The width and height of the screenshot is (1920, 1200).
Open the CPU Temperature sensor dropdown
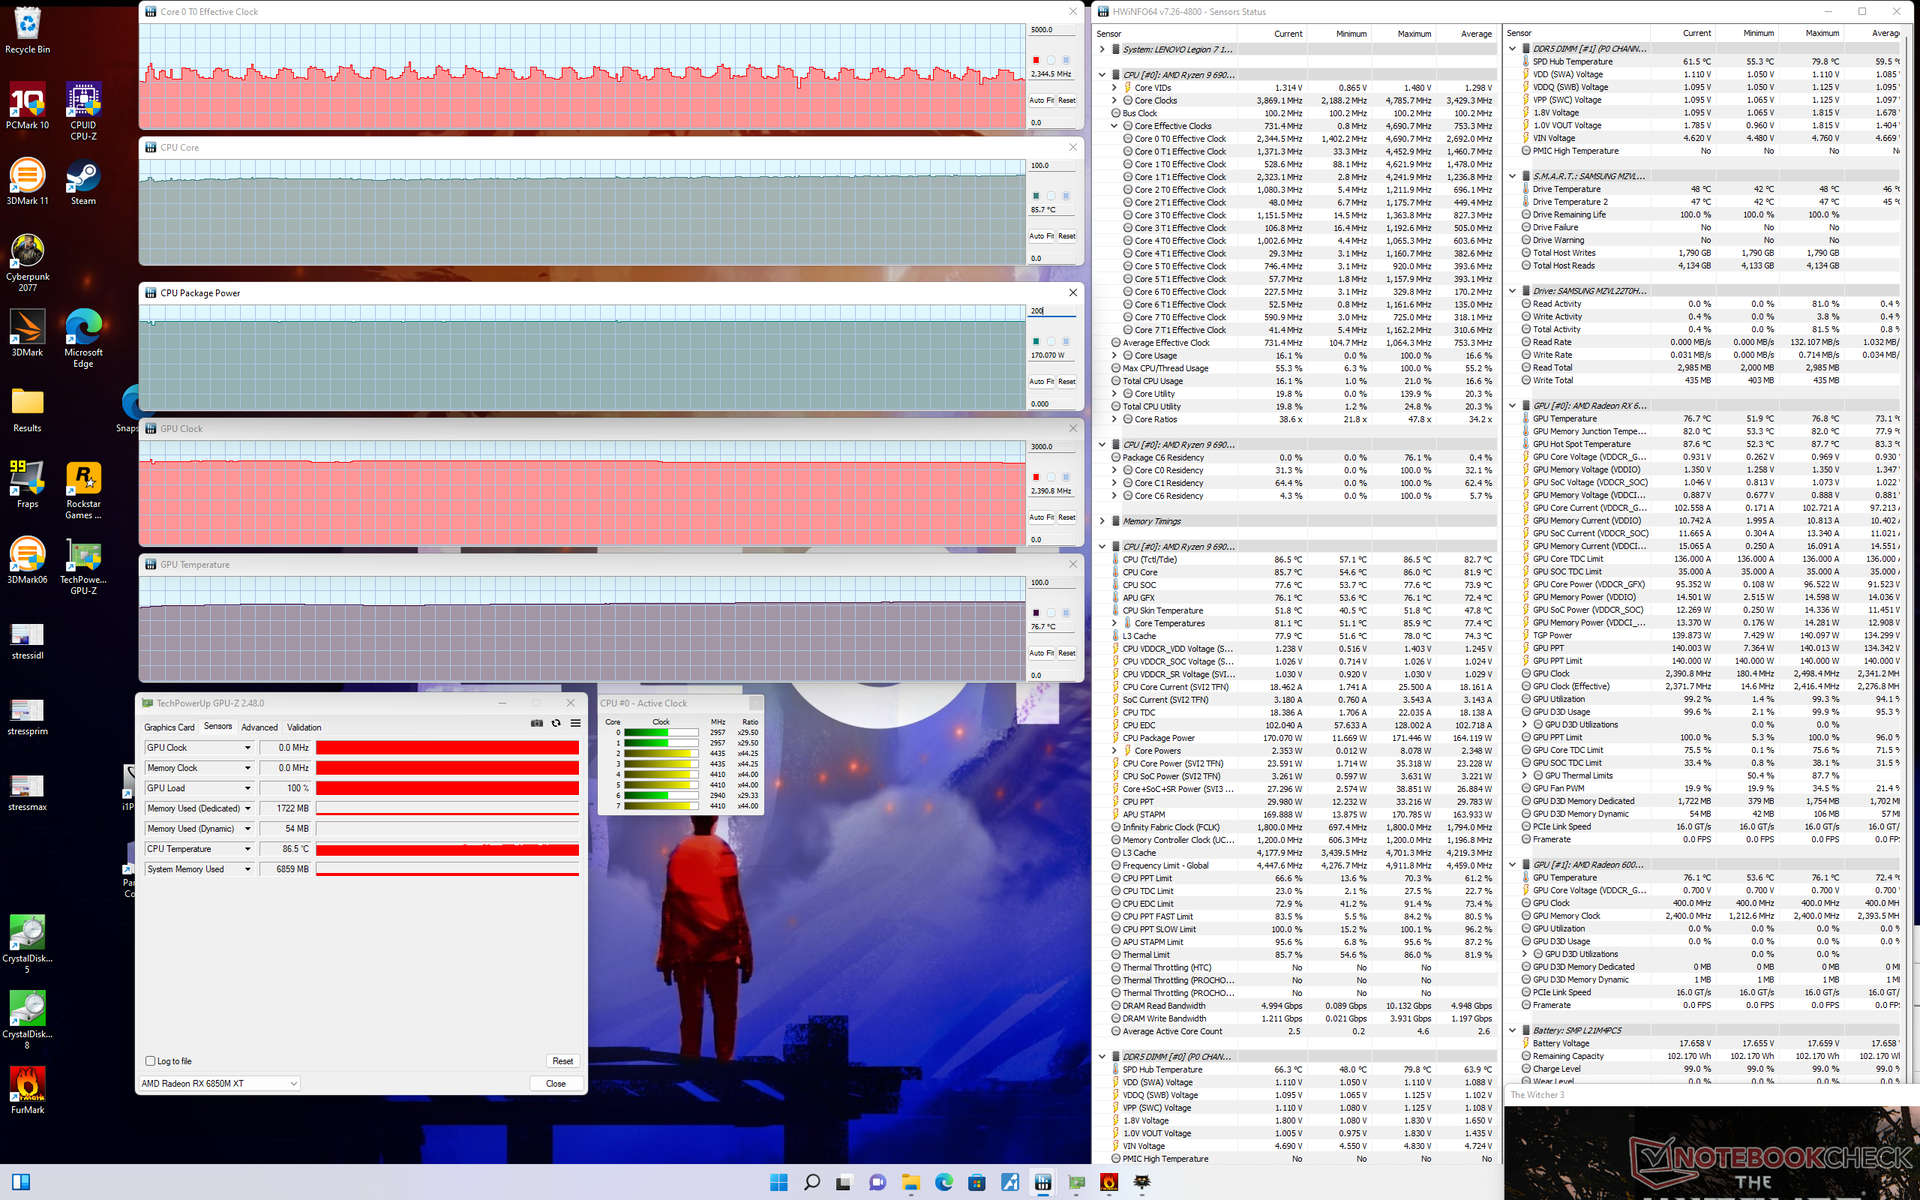(247, 849)
